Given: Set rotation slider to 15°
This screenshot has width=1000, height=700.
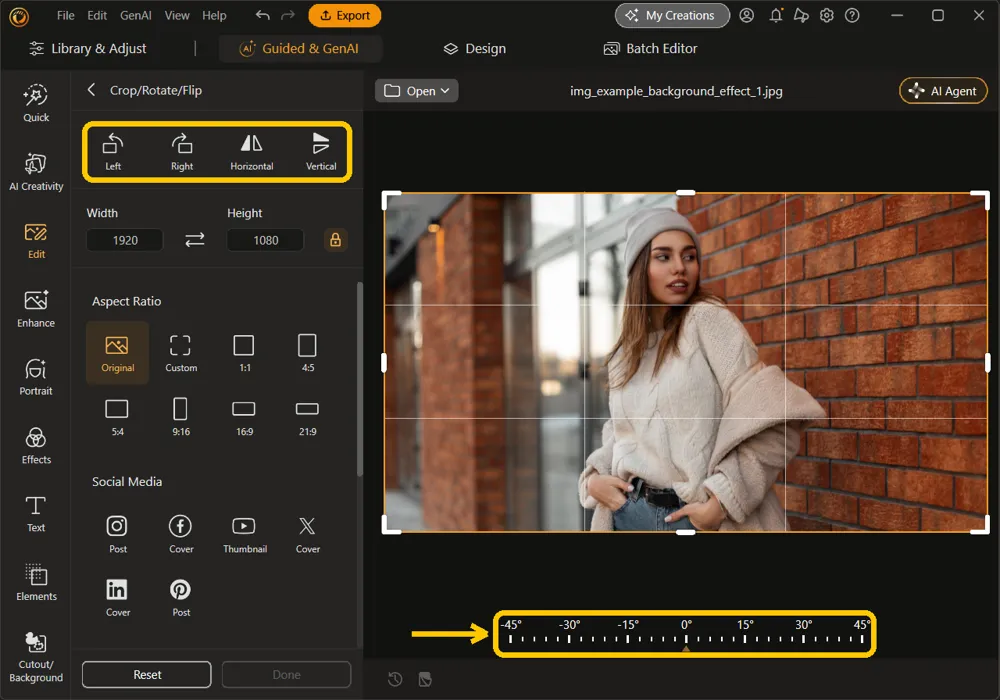Looking at the screenshot, I should click(x=745, y=638).
